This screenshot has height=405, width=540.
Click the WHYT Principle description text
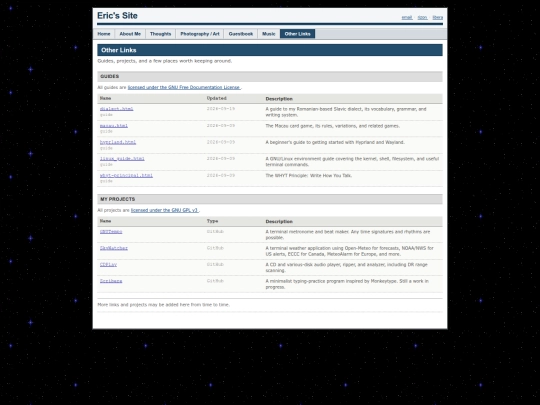tap(309, 176)
